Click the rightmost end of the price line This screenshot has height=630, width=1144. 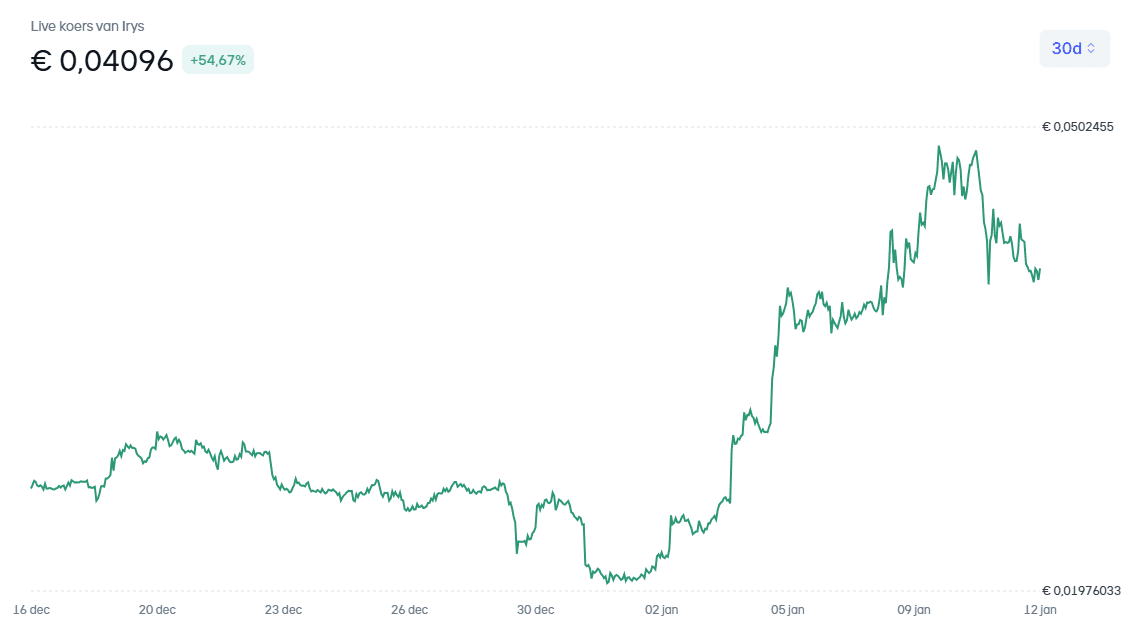pos(1040,269)
